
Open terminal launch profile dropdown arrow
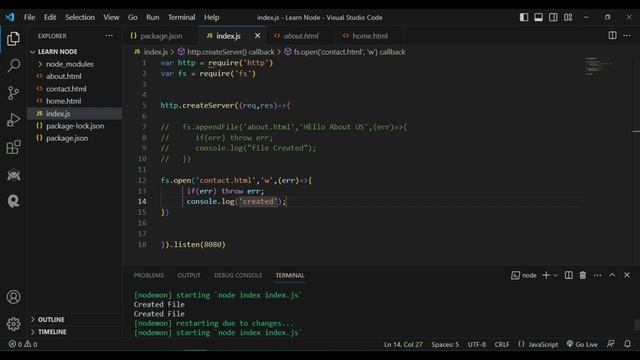pos(555,276)
